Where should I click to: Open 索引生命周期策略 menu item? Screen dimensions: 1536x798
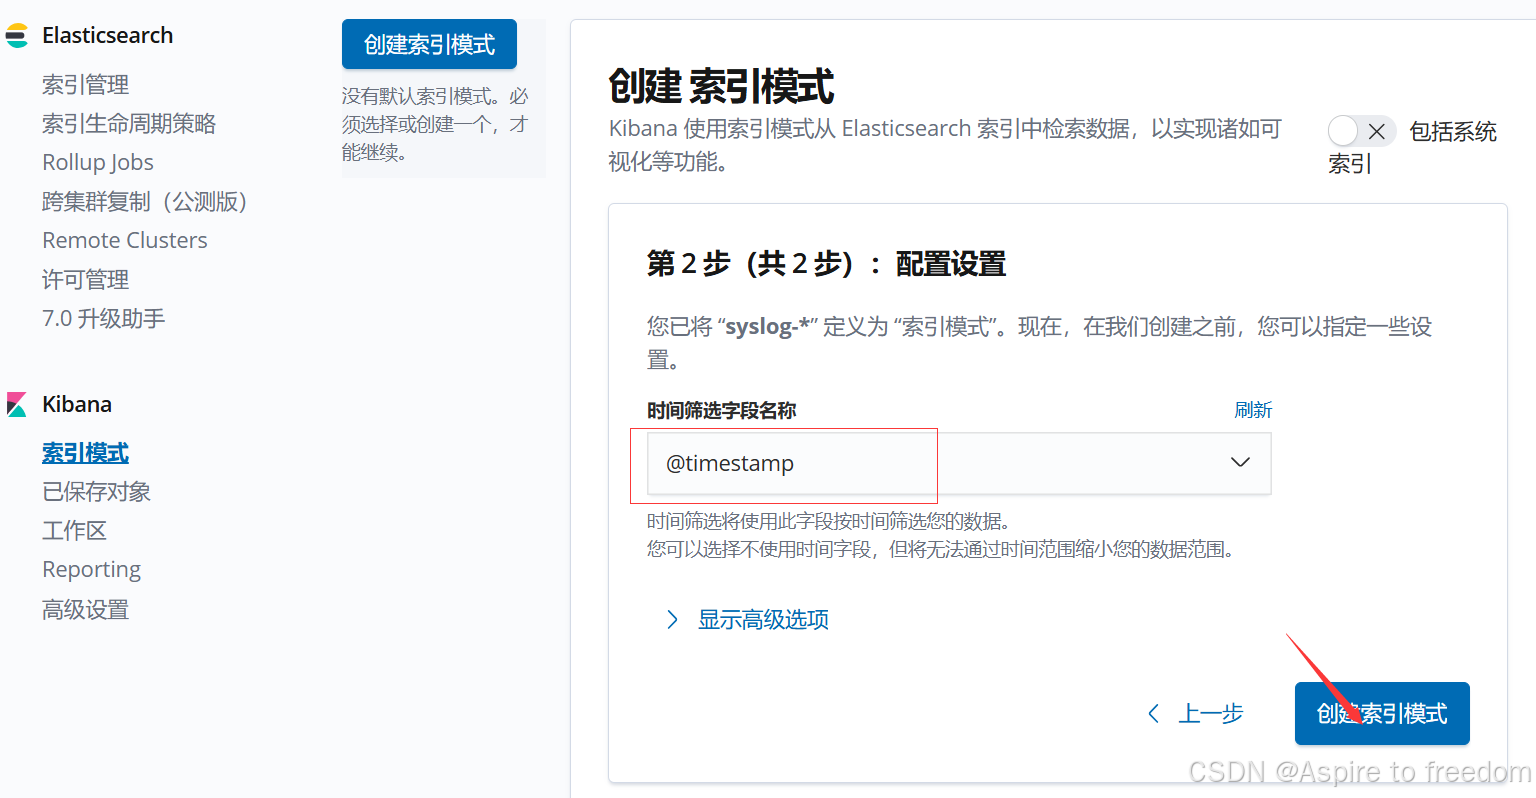coord(129,124)
